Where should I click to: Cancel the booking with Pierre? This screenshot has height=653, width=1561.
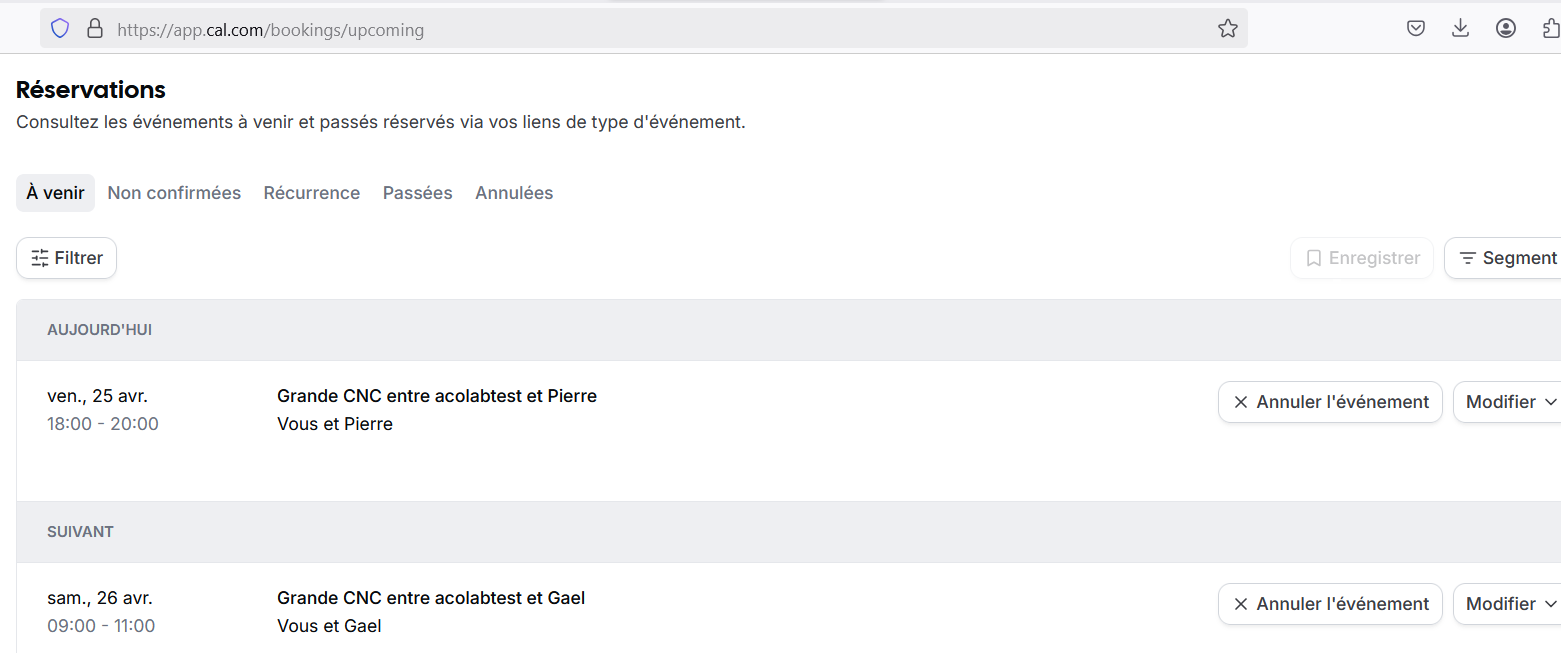1330,402
